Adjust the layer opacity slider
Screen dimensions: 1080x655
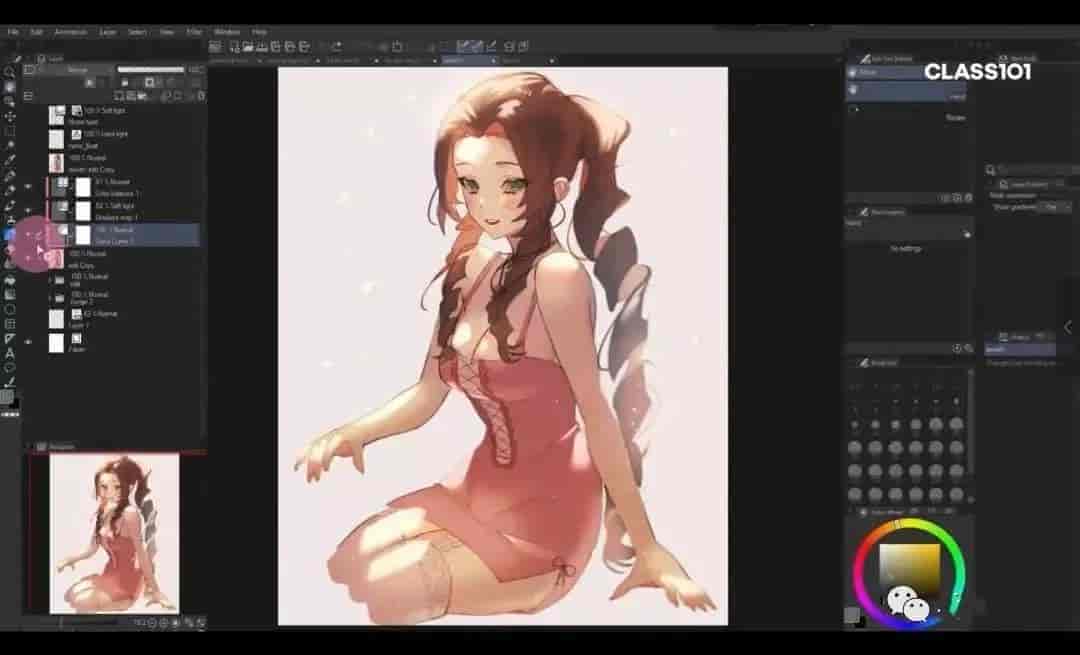(151, 70)
